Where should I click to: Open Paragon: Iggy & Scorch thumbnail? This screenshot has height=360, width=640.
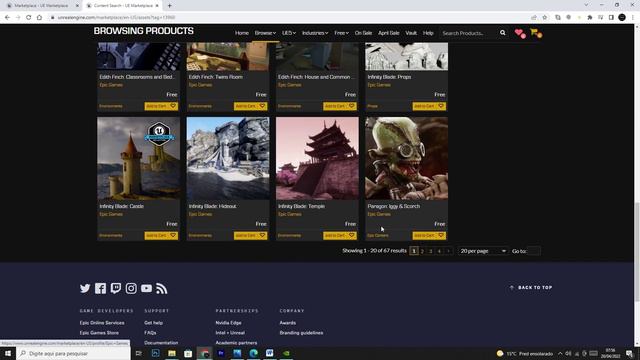tap(407, 158)
